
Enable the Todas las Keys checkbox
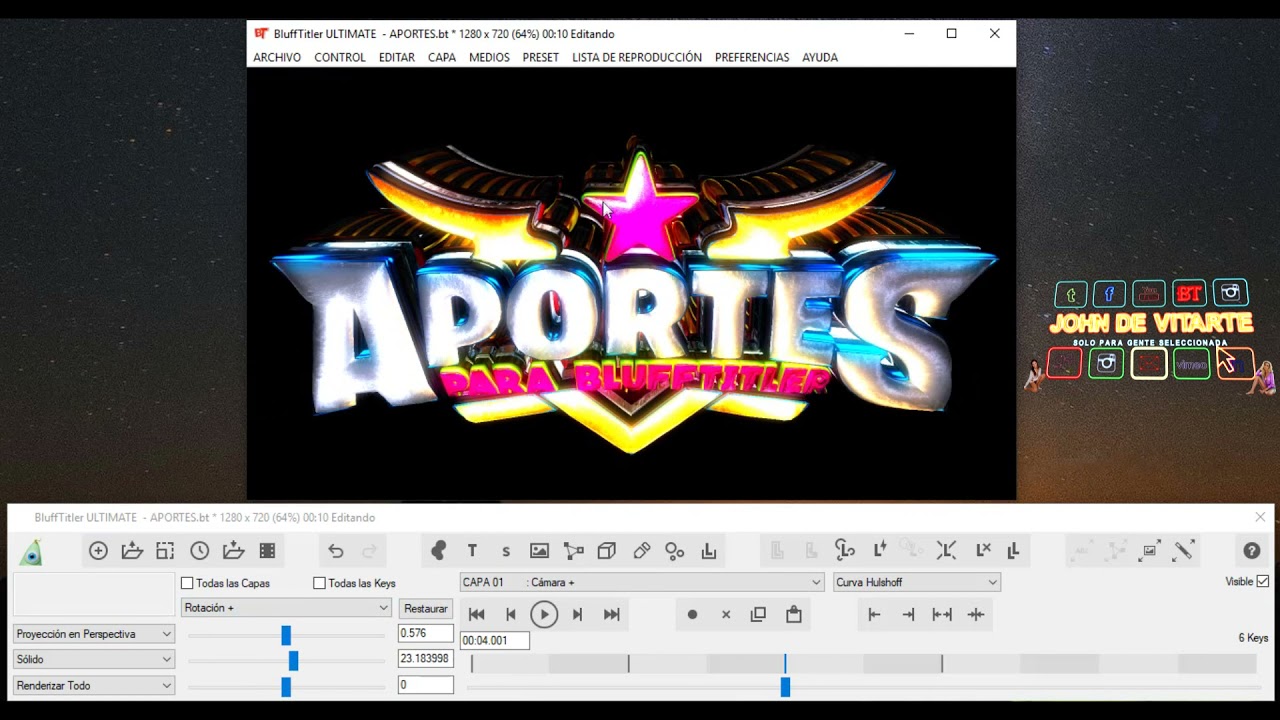[320, 583]
